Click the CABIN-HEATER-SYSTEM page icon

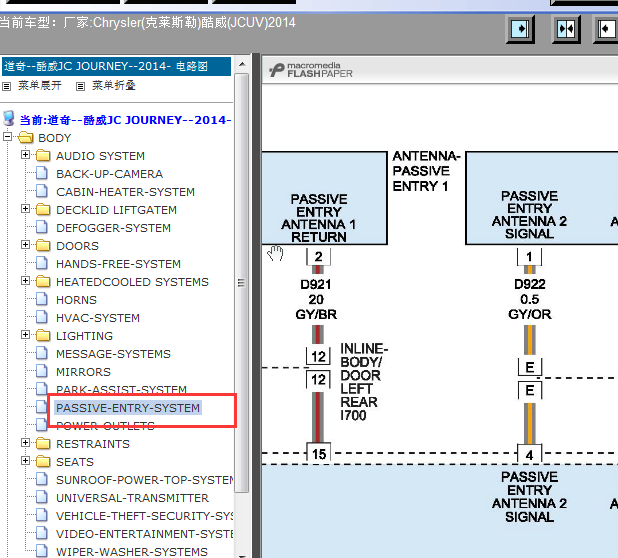42,192
